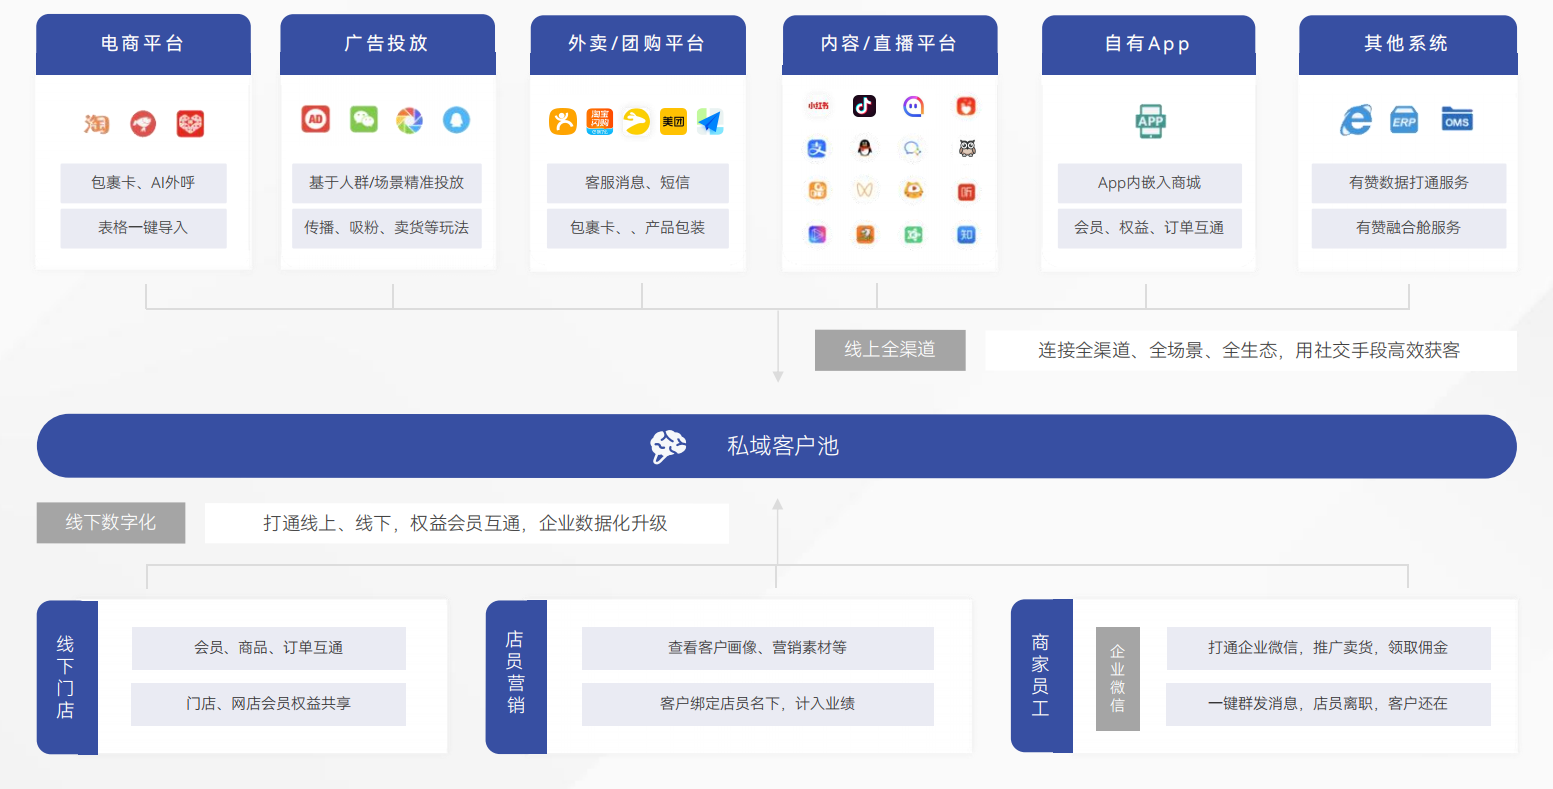Screen dimensions: 1553x789
Task: Click the red 听 icon
Action: 966,192
